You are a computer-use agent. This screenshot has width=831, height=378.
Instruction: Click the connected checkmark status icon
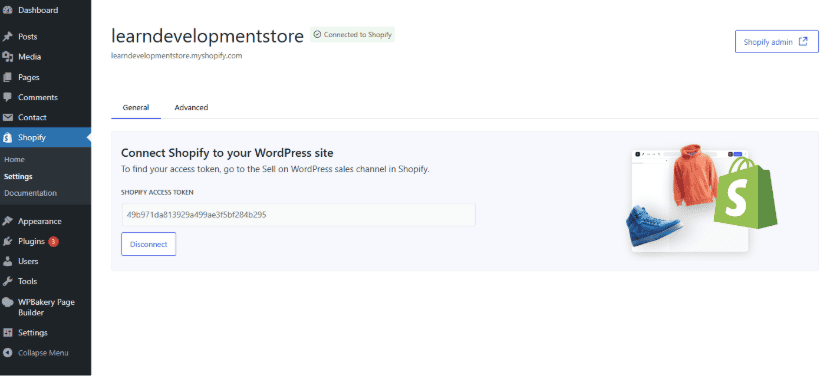click(x=317, y=34)
